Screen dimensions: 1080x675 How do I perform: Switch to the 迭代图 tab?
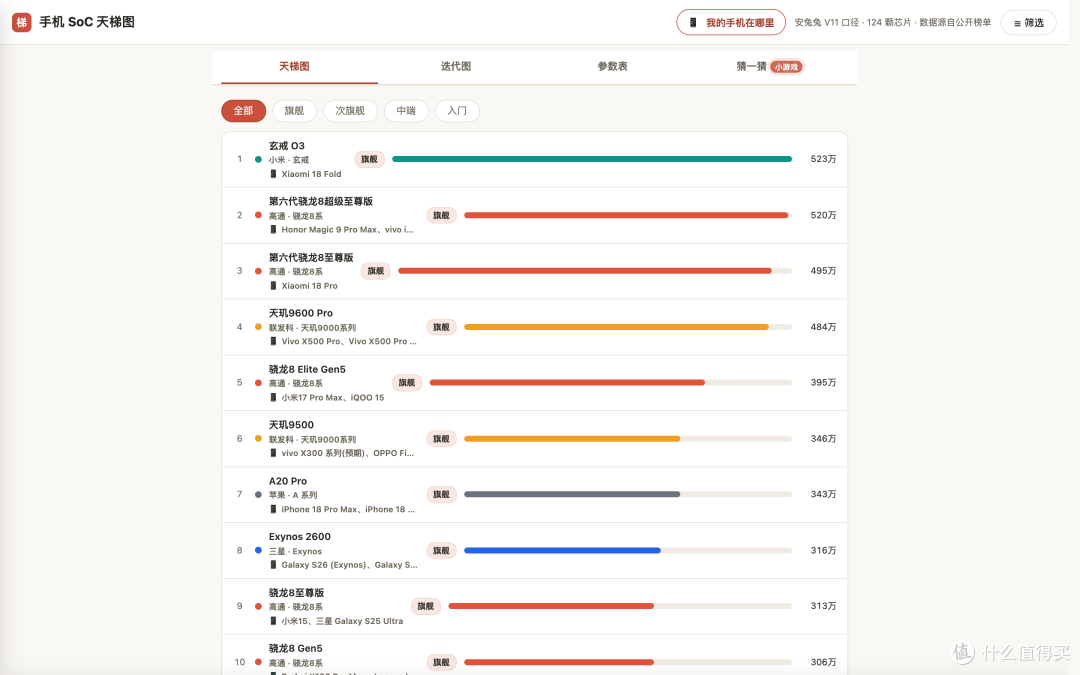click(x=456, y=66)
